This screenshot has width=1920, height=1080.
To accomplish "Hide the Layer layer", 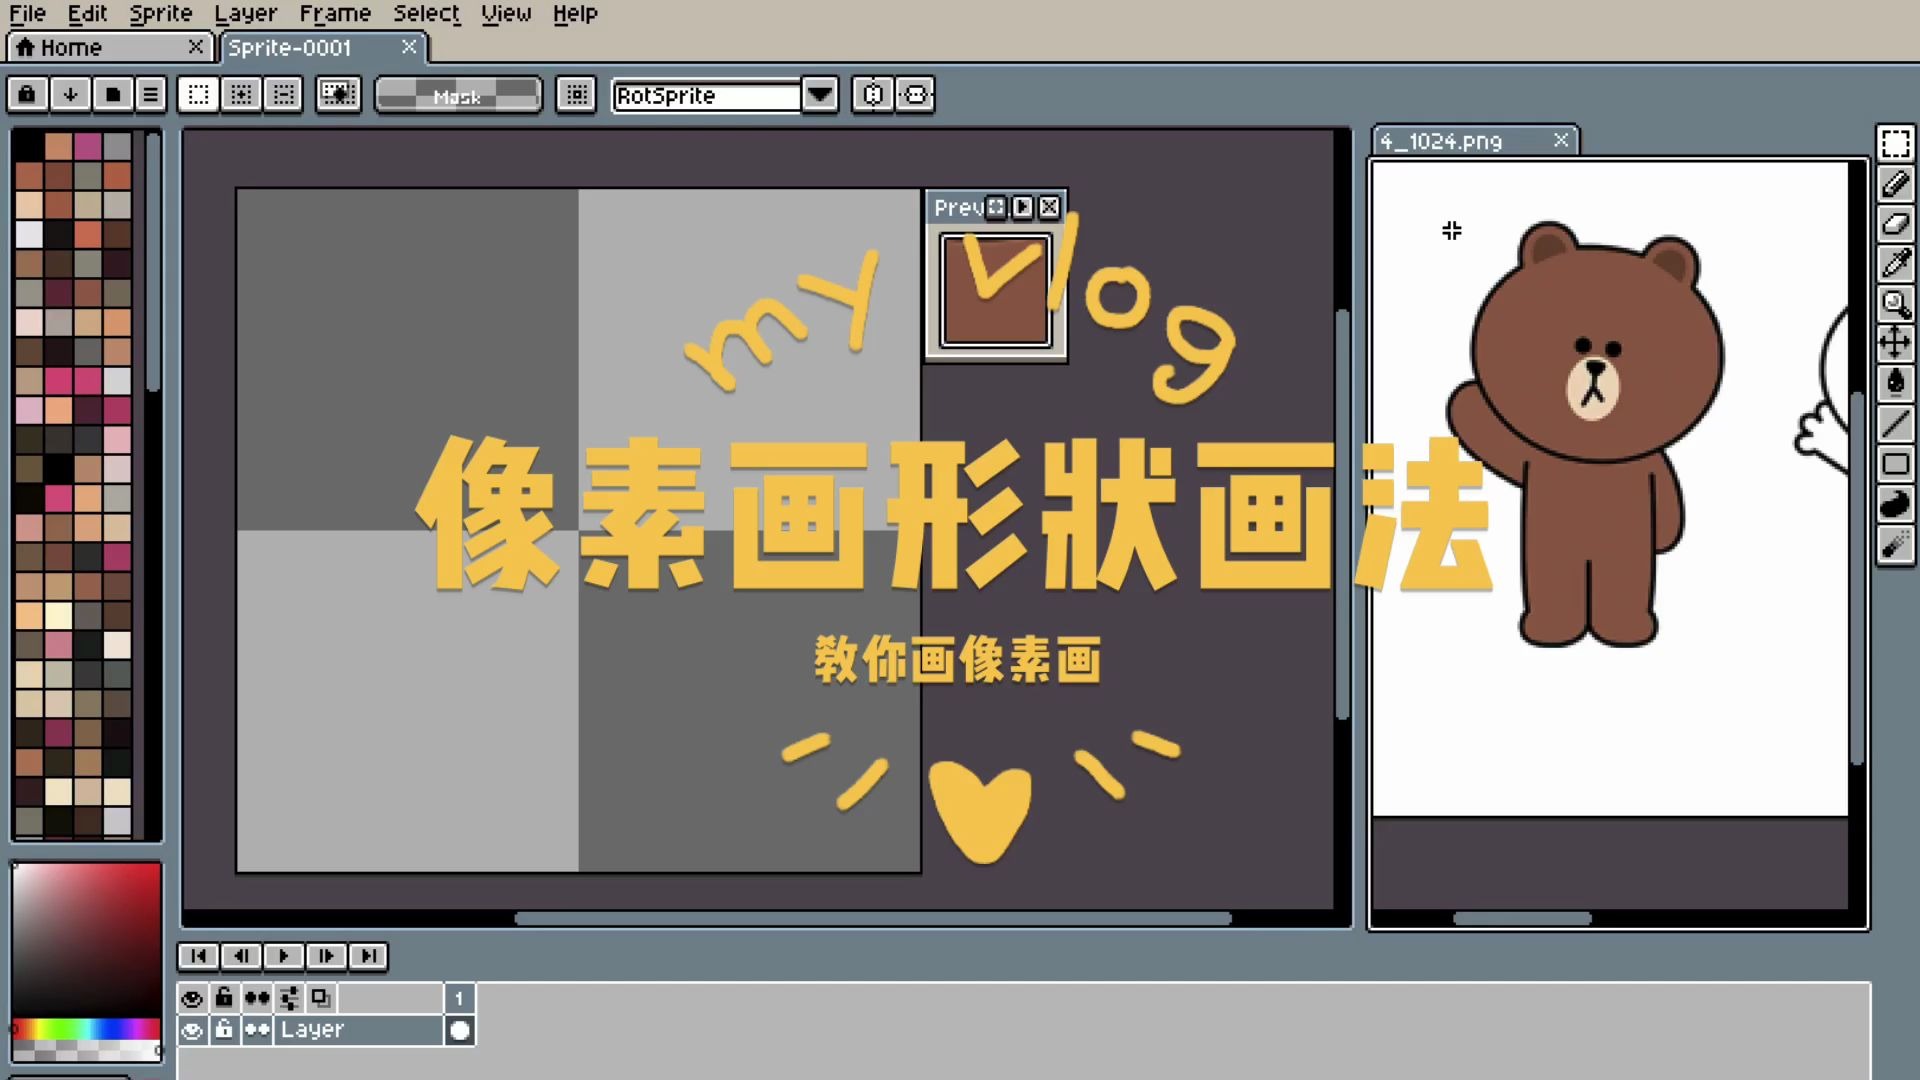I will pos(192,1030).
